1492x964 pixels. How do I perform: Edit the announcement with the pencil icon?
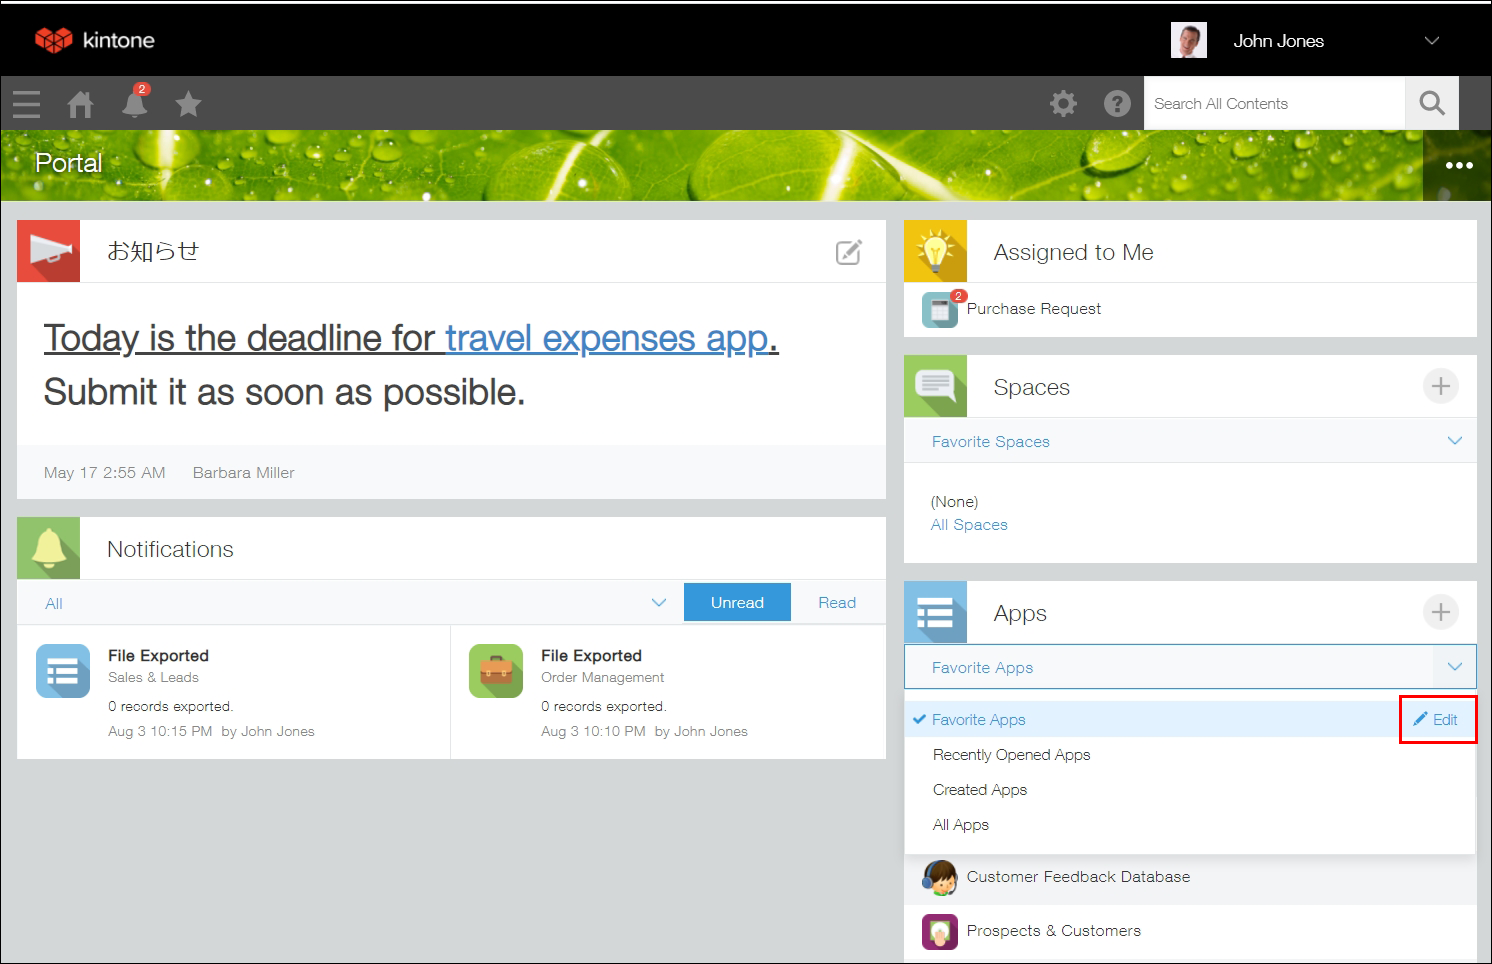(848, 251)
